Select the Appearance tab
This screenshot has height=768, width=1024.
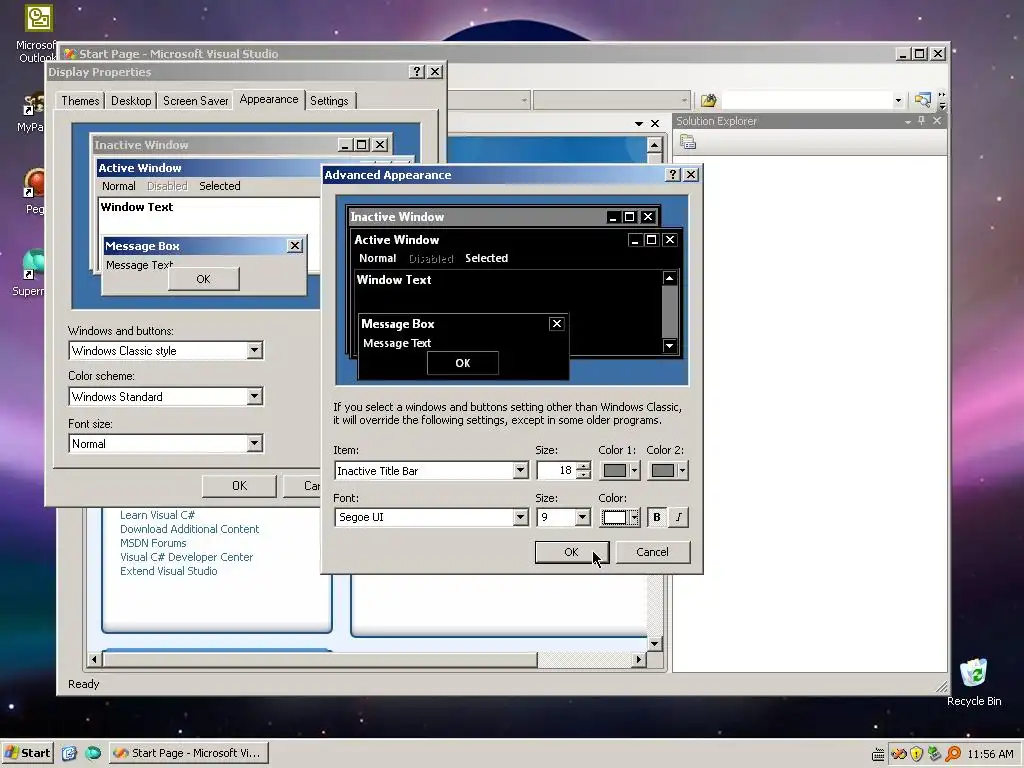pos(268,99)
